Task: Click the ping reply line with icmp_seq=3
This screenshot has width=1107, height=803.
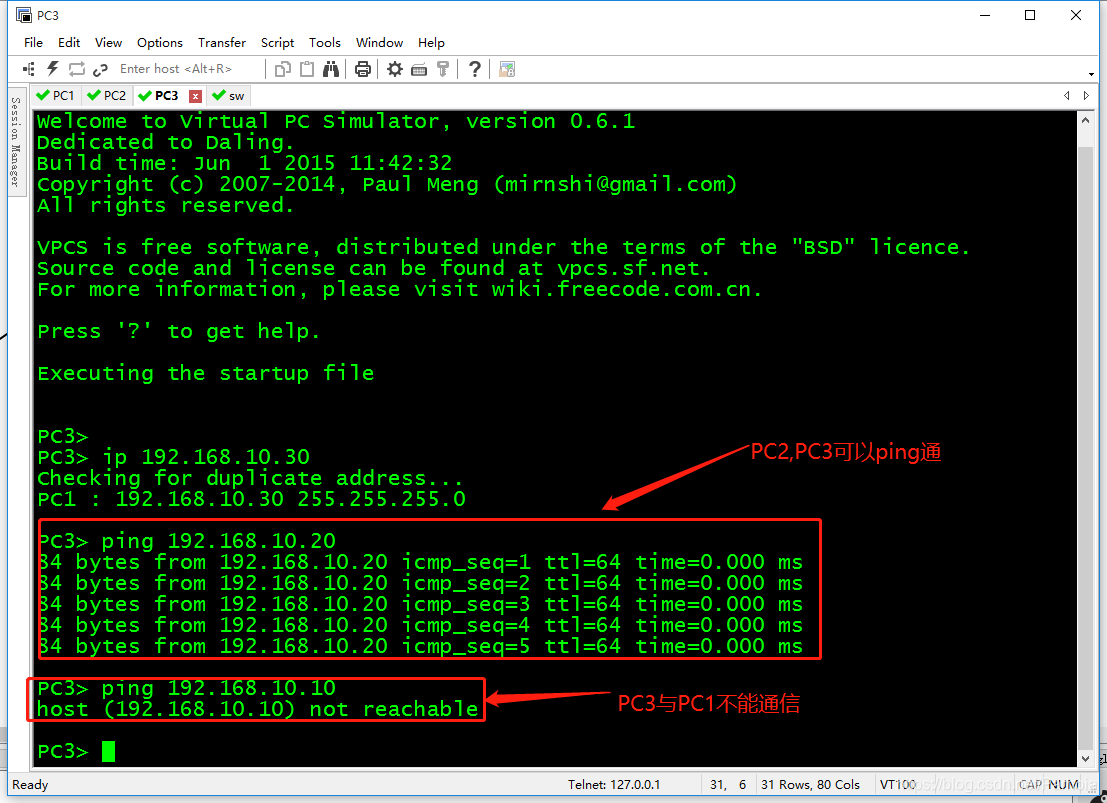Action: (x=420, y=604)
